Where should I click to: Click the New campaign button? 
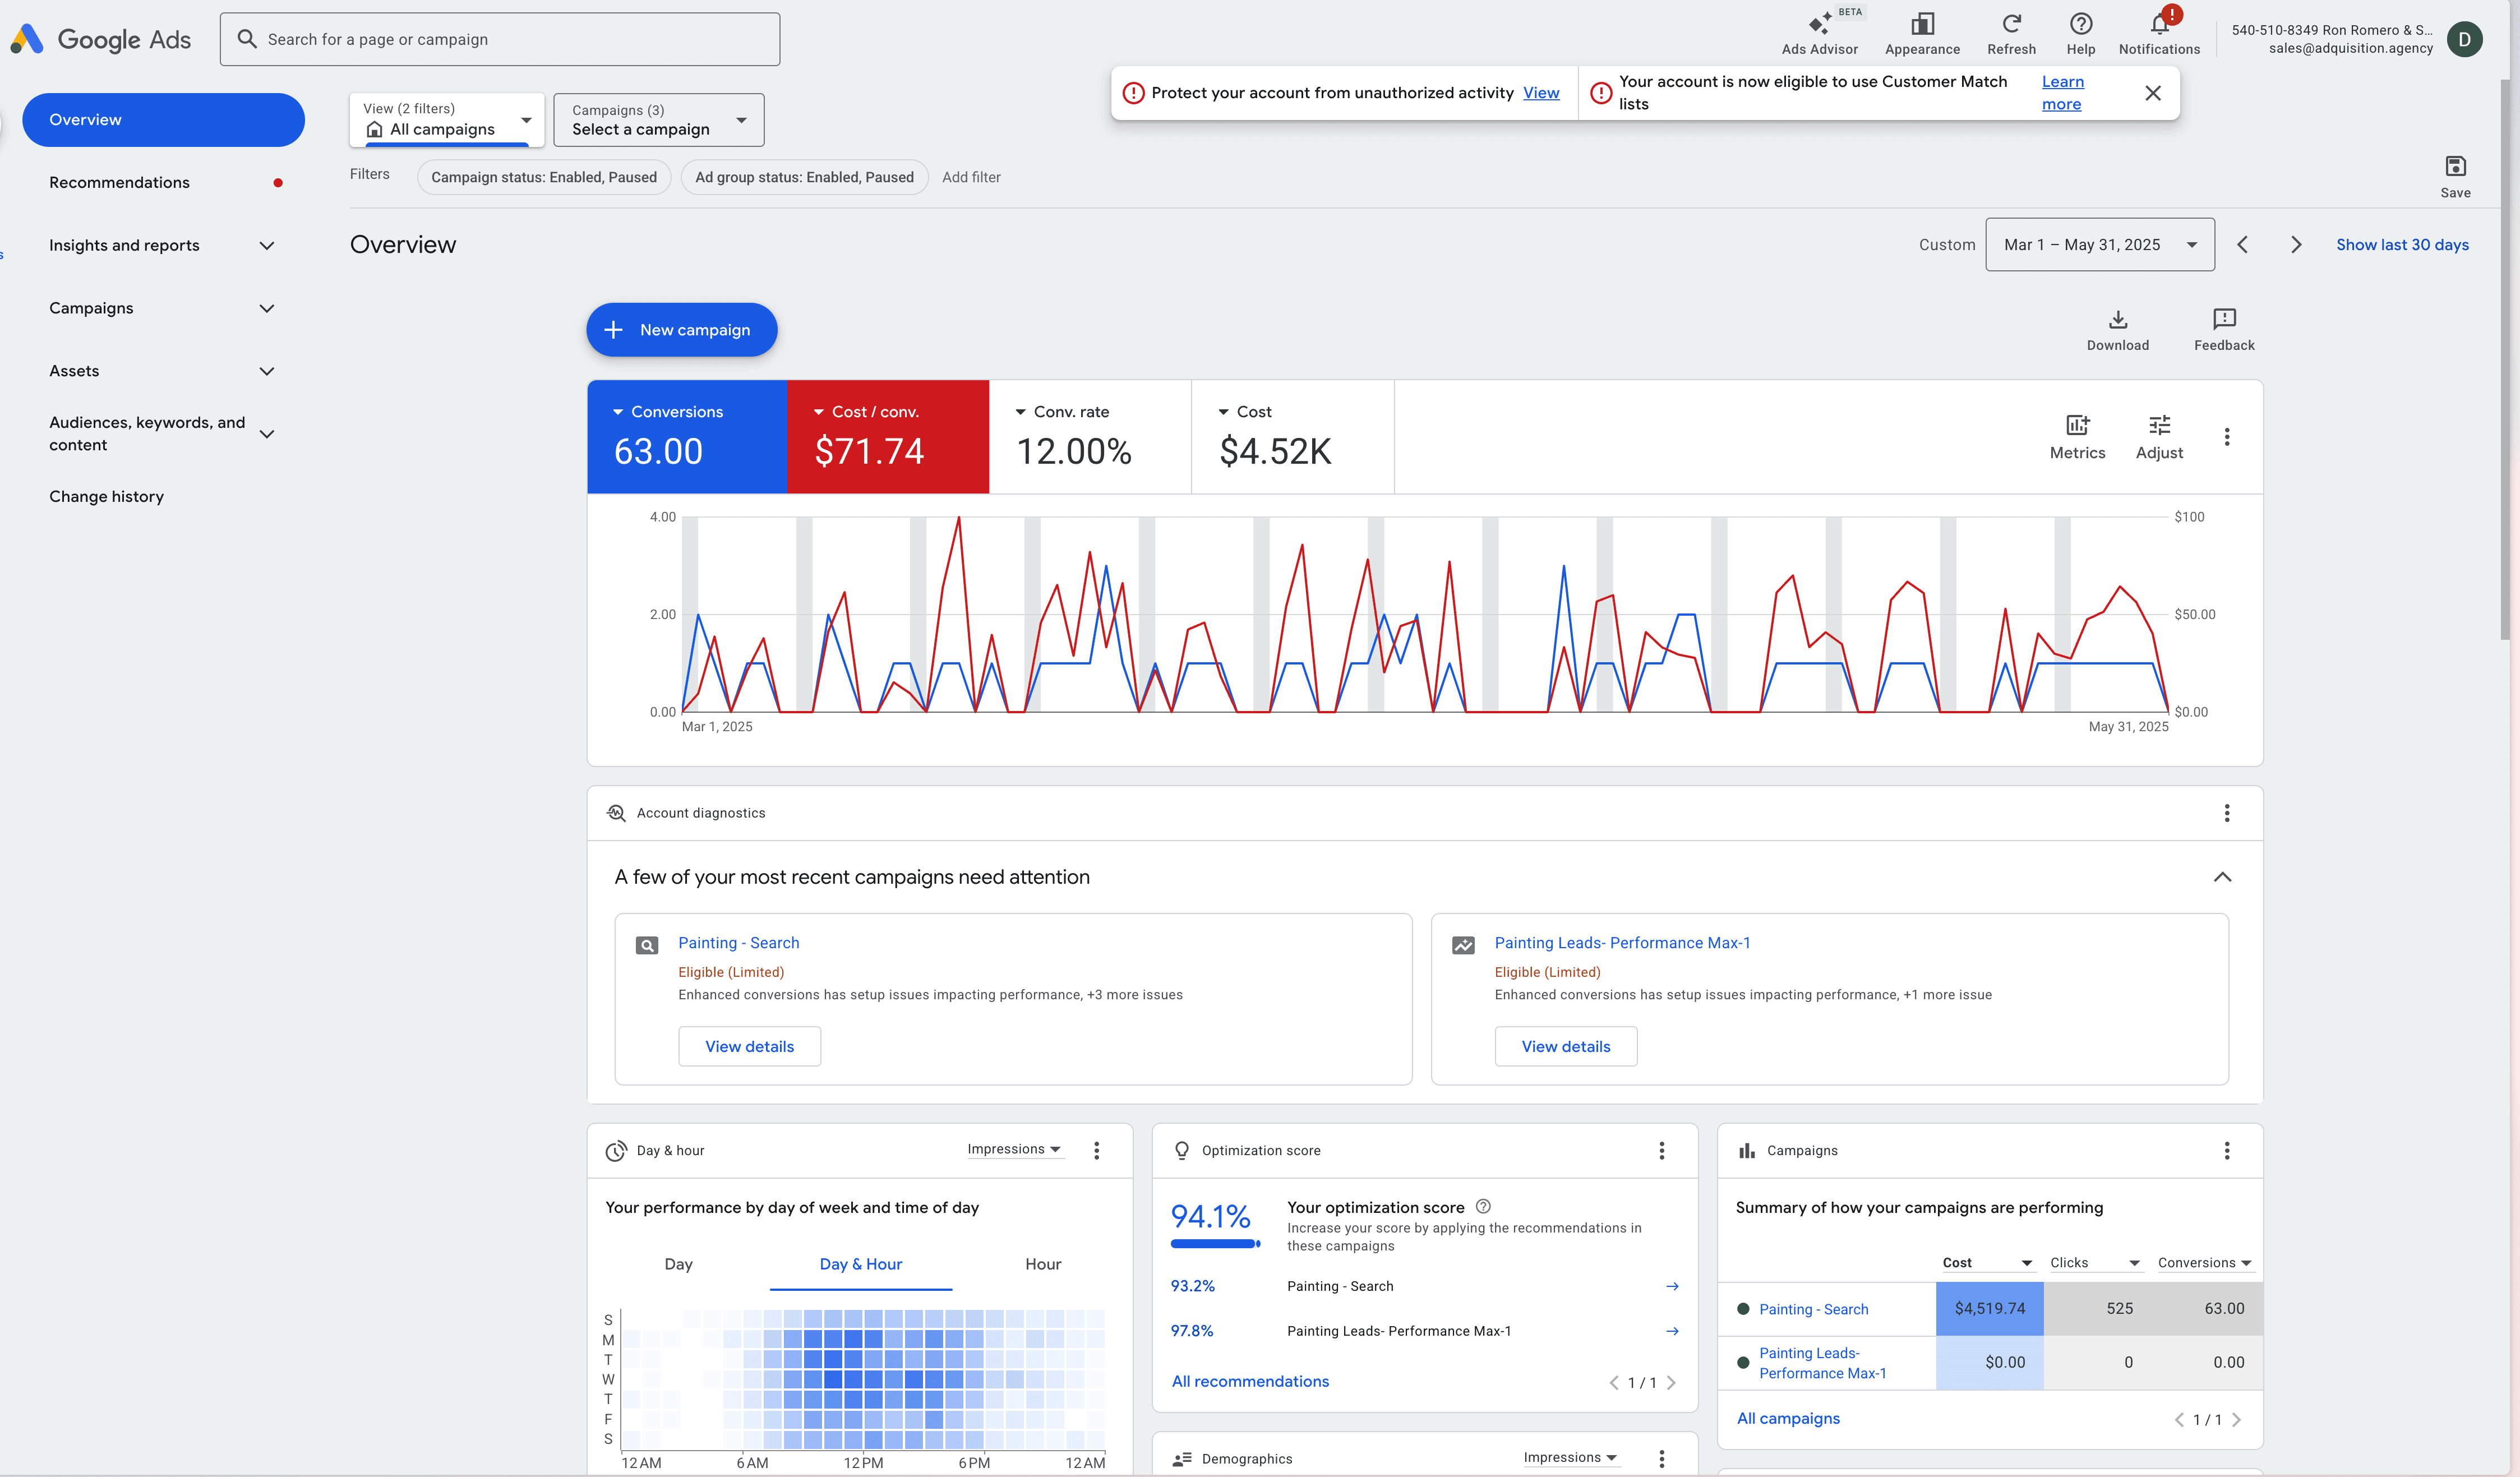[681, 330]
